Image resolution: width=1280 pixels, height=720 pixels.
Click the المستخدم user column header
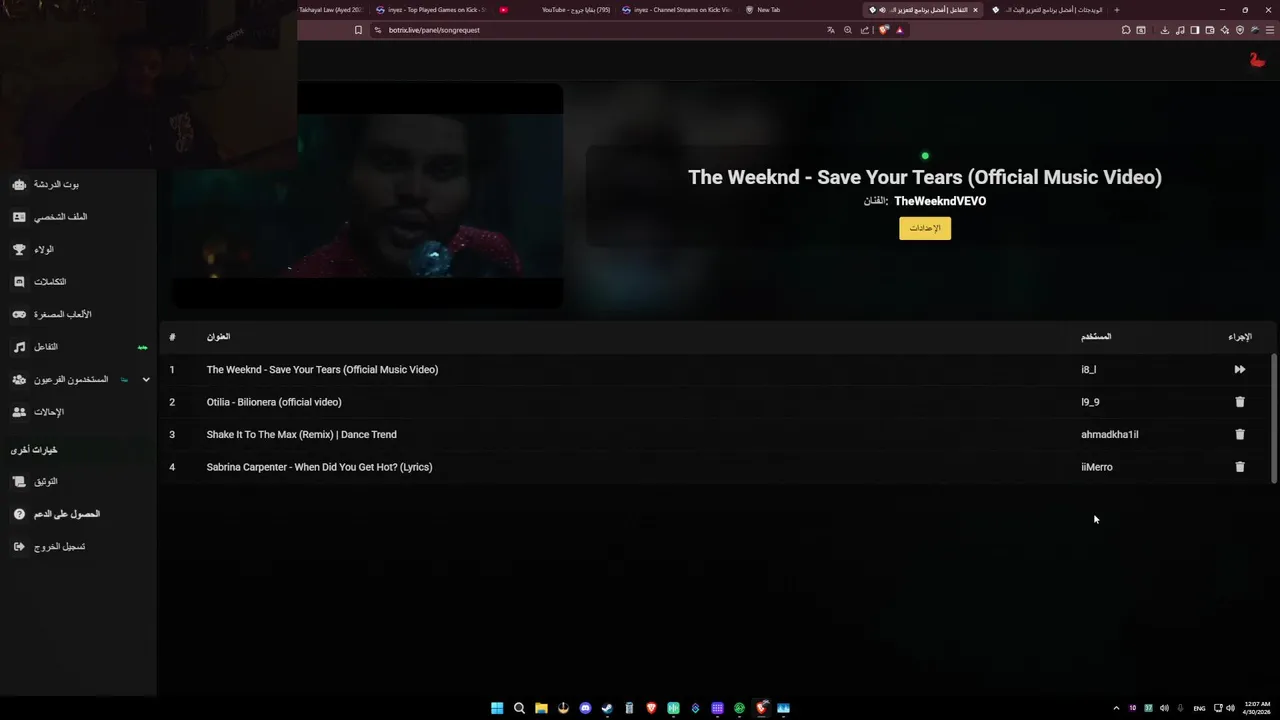pyautogui.click(x=1096, y=337)
